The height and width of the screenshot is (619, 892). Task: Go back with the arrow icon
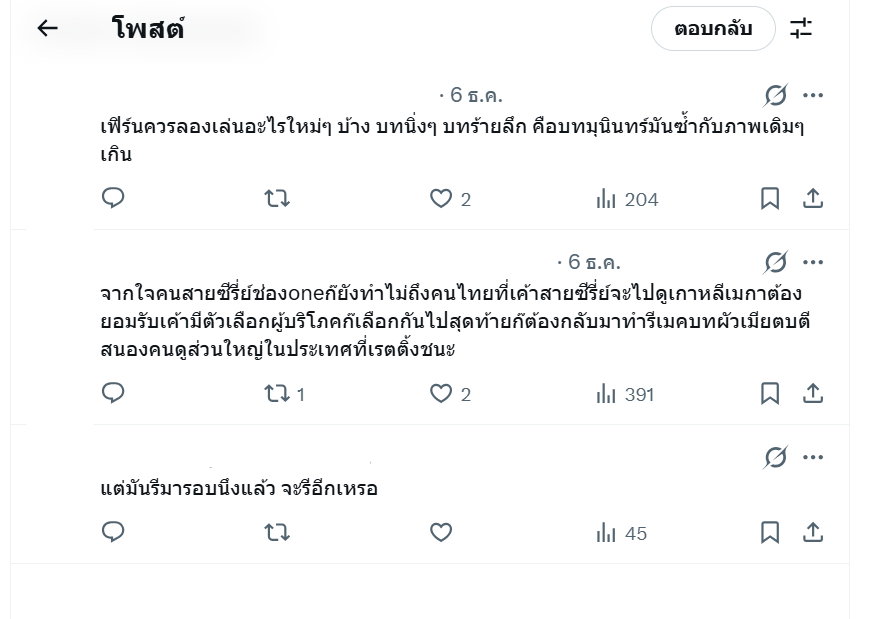click(x=47, y=29)
